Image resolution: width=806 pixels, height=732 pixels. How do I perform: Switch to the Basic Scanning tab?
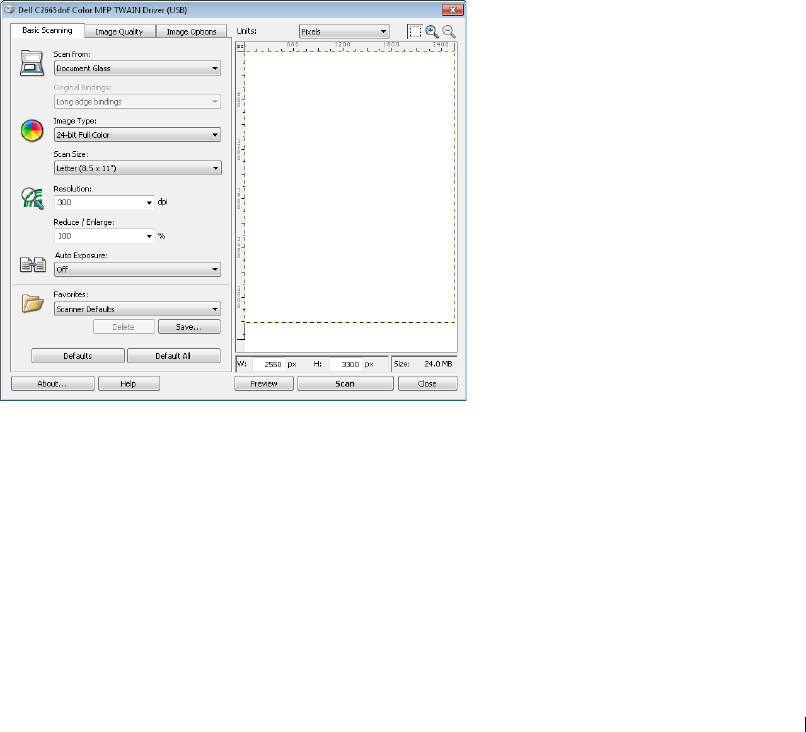[x=47, y=30]
